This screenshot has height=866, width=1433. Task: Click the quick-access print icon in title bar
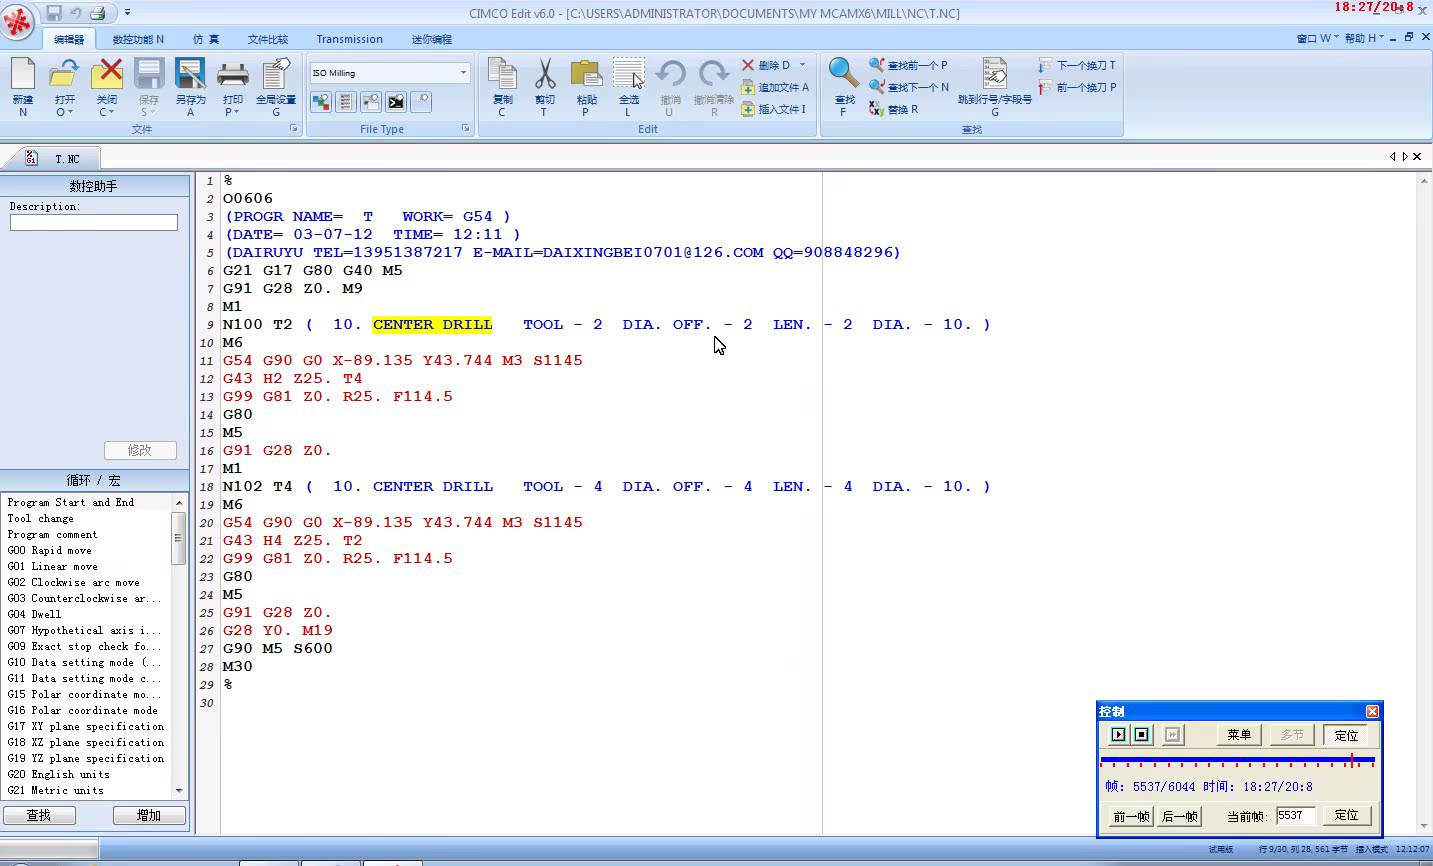pos(98,13)
